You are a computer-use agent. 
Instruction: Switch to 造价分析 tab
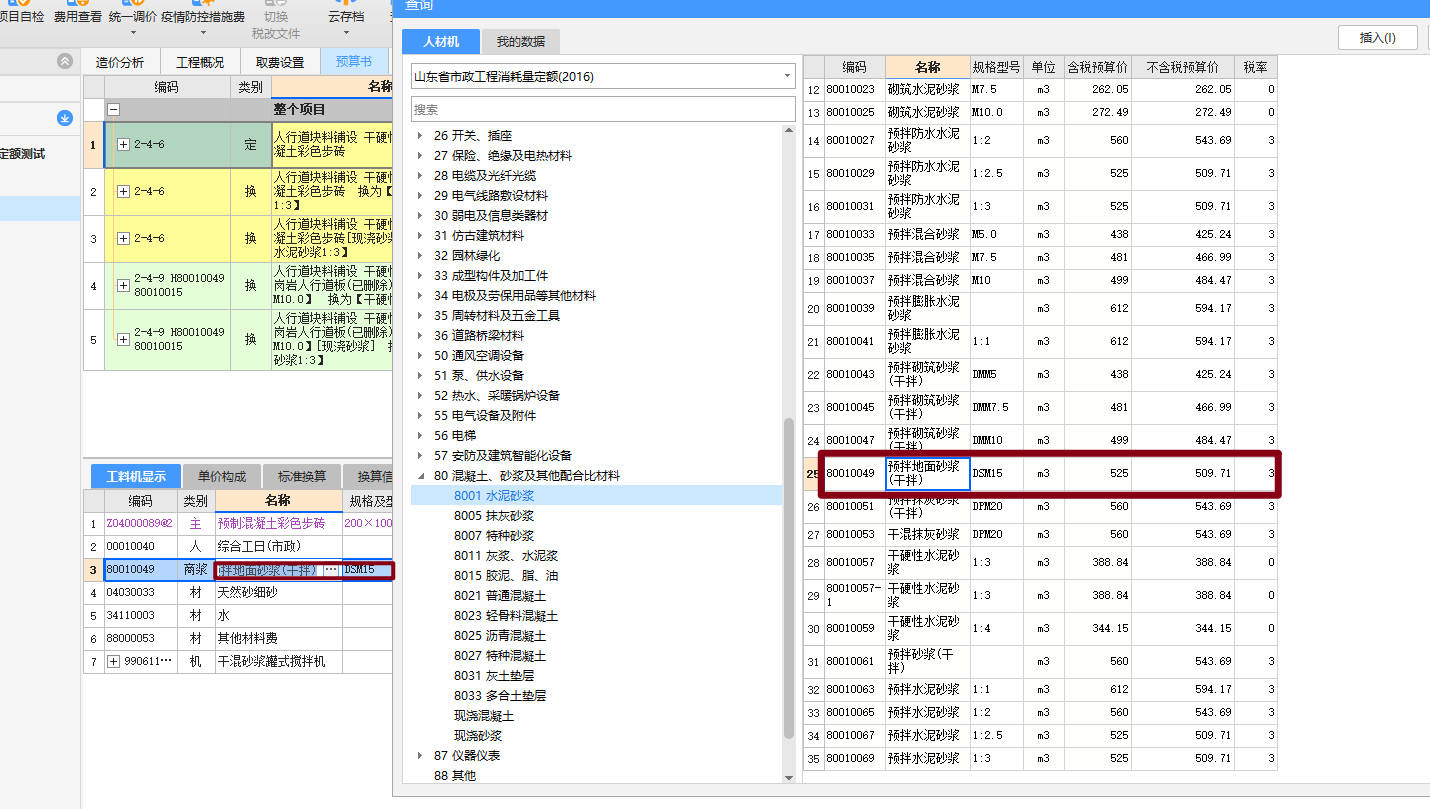[x=120, y=62]
